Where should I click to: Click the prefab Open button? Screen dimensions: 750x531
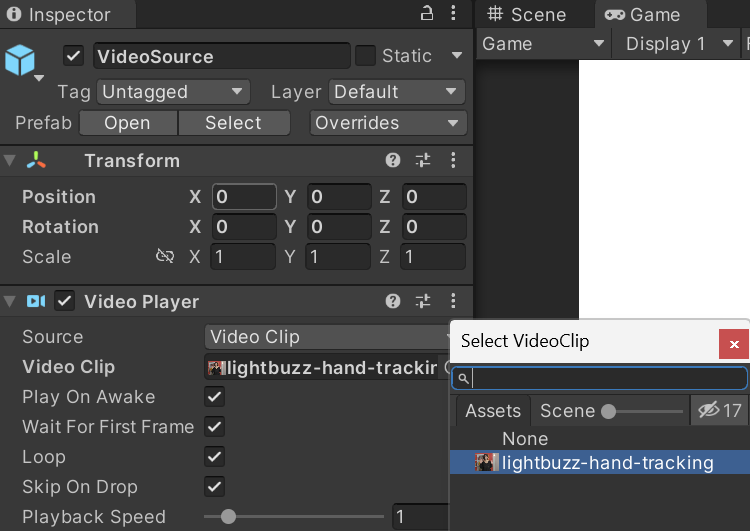[x=127, y=123]
